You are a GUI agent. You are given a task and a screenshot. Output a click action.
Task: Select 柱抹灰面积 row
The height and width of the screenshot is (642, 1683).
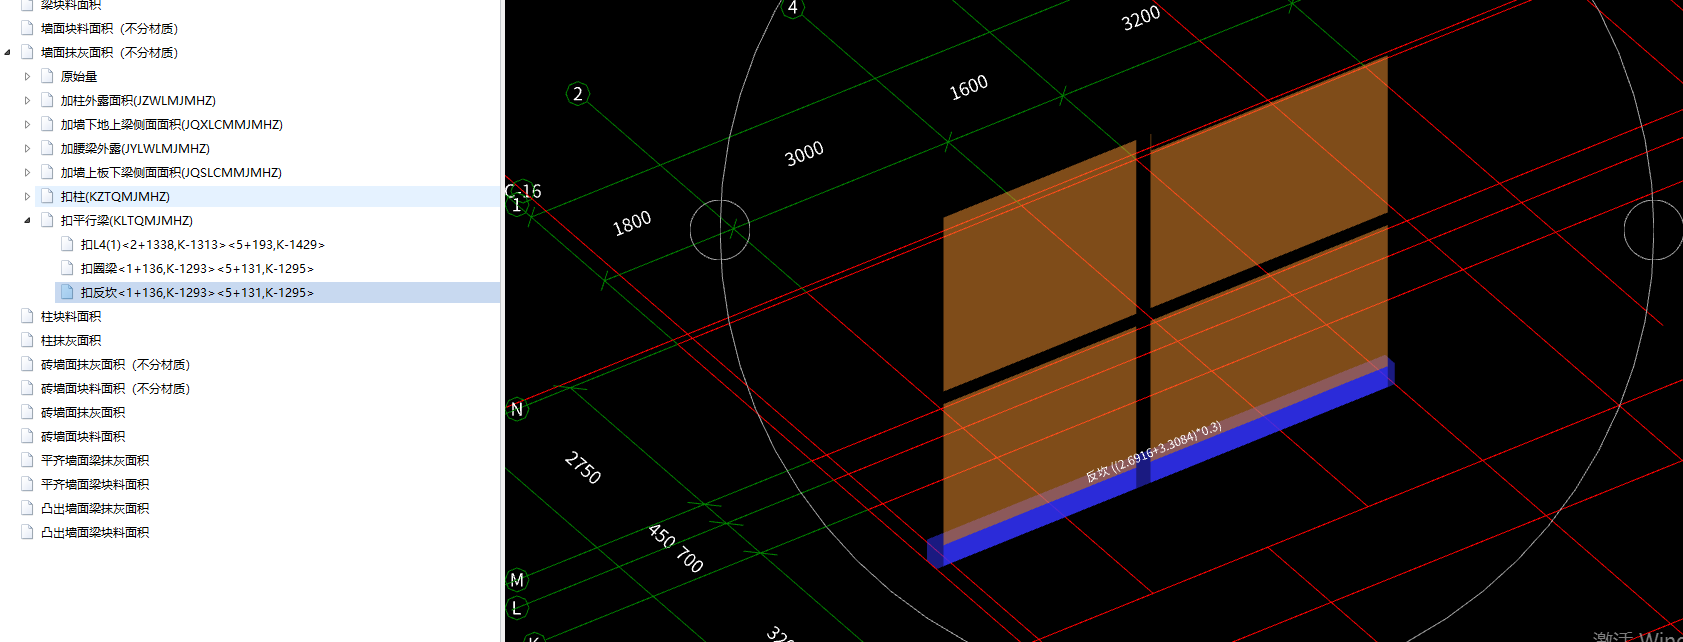tap(71, 341)
